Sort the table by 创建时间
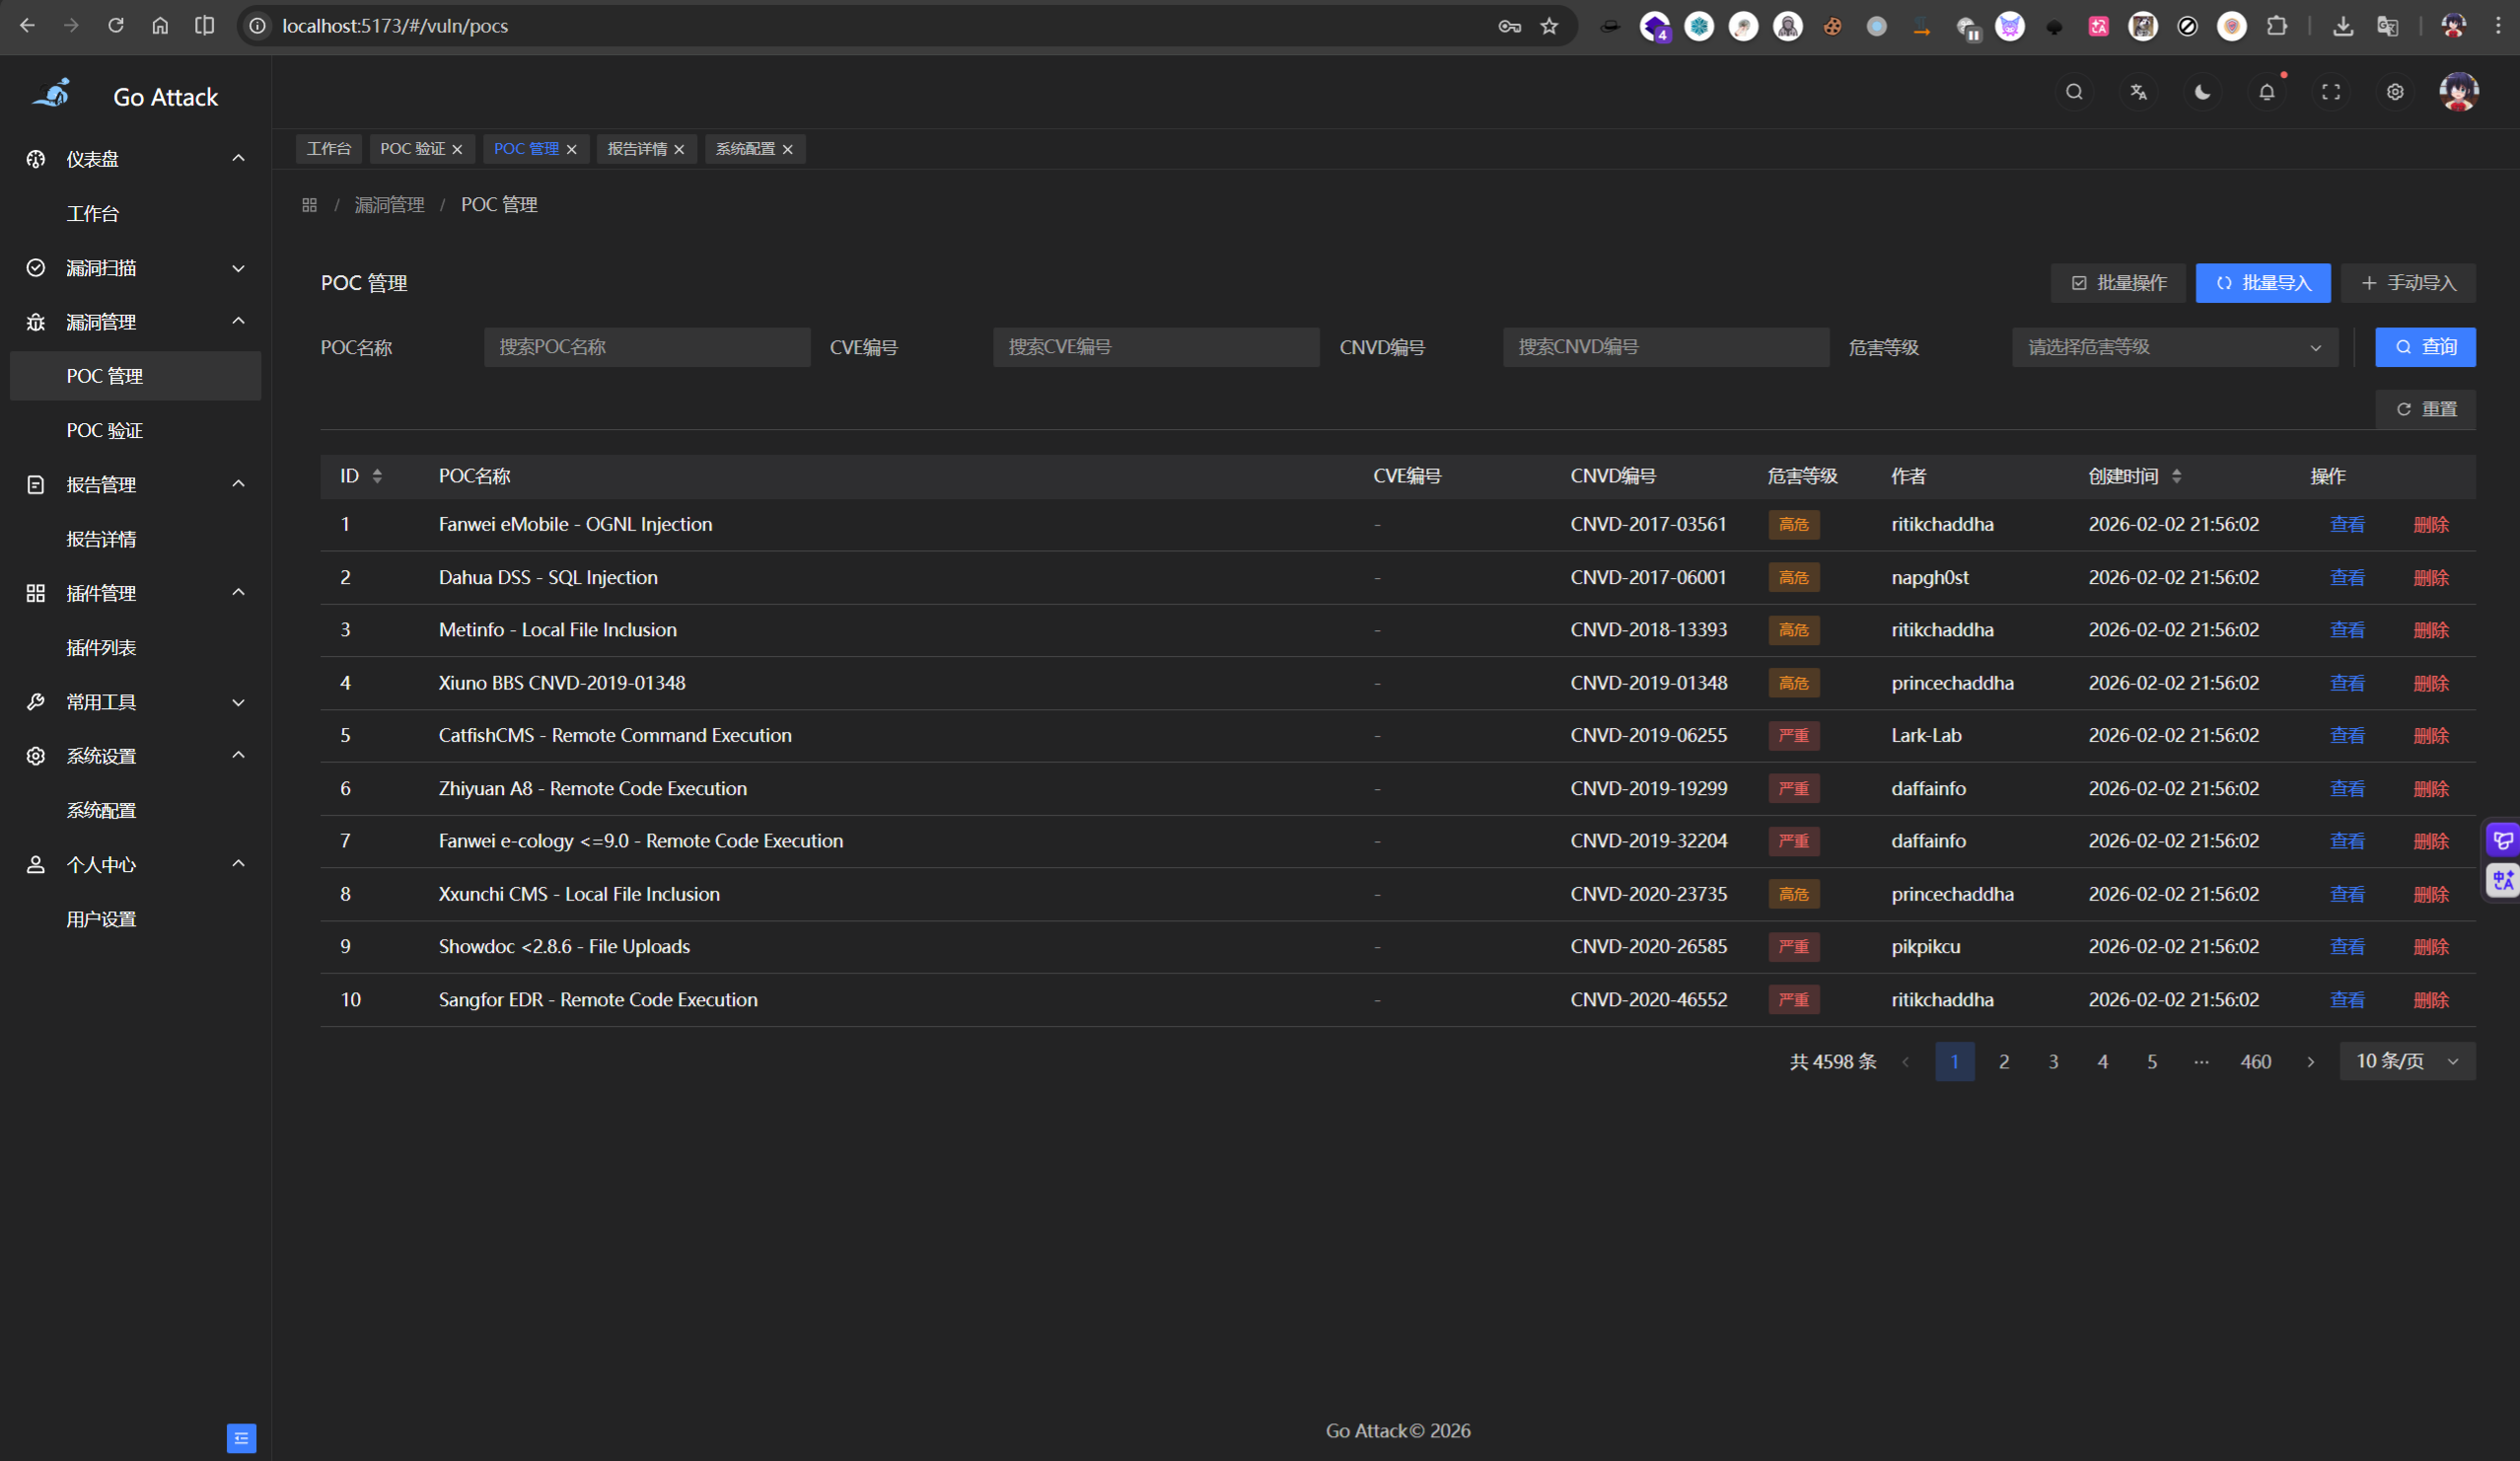The image size is (2520, 1461). pyautogui.click(x=2176, y=476)
